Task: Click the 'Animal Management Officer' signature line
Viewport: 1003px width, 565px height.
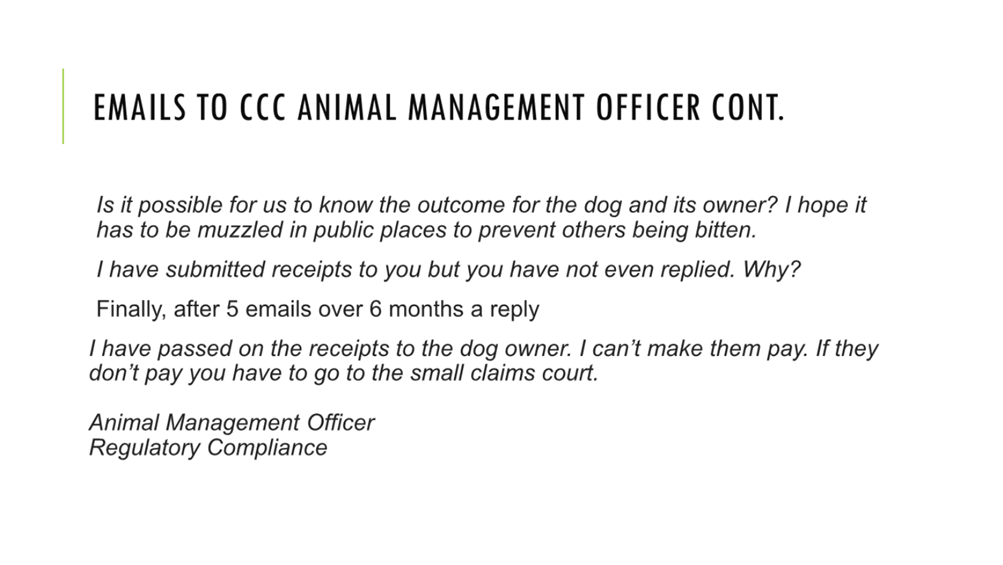Action: [x=232, y=423]
